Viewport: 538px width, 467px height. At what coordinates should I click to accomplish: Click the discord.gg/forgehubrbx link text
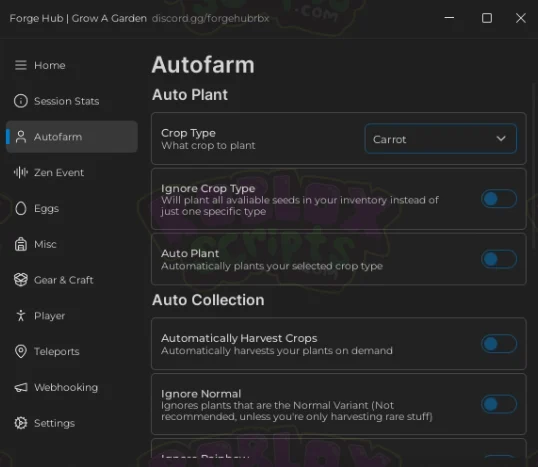(210, 18)
